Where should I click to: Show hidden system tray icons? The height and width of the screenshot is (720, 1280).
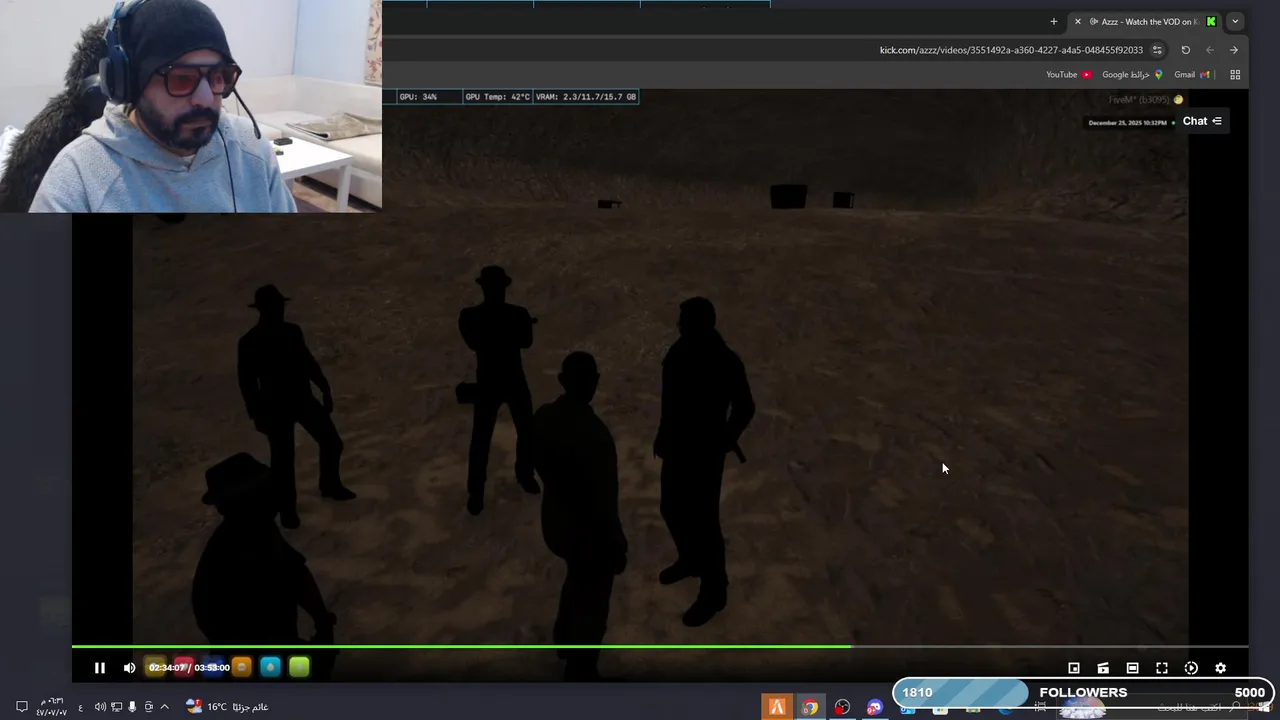click(x=165, y=707)
